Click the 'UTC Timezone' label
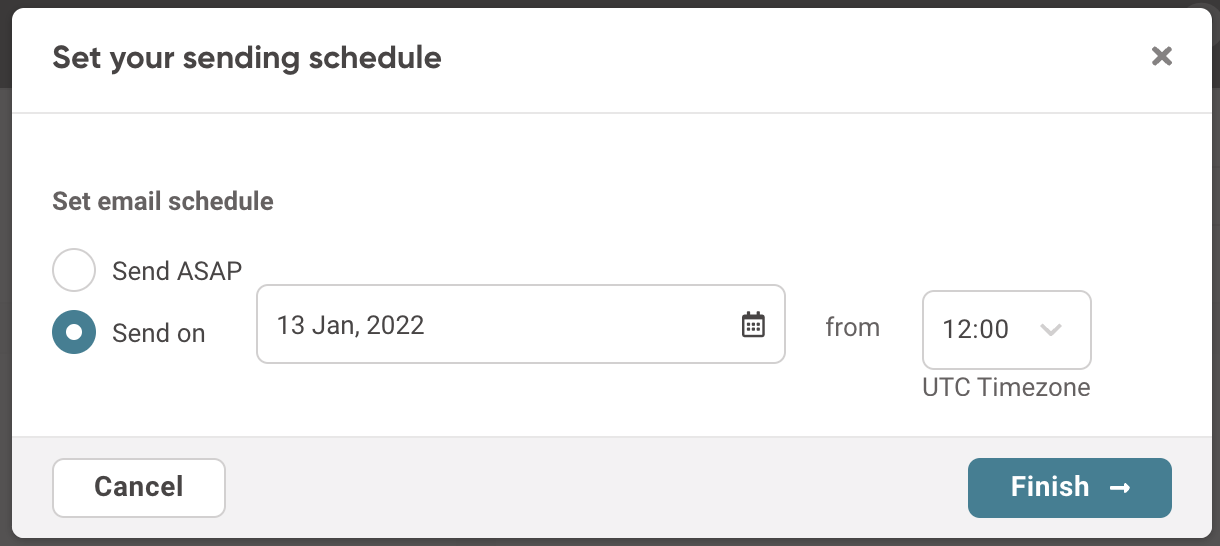Image resolution: width=1220 pixels, height=546 pixels. [x=1006, y=387]
